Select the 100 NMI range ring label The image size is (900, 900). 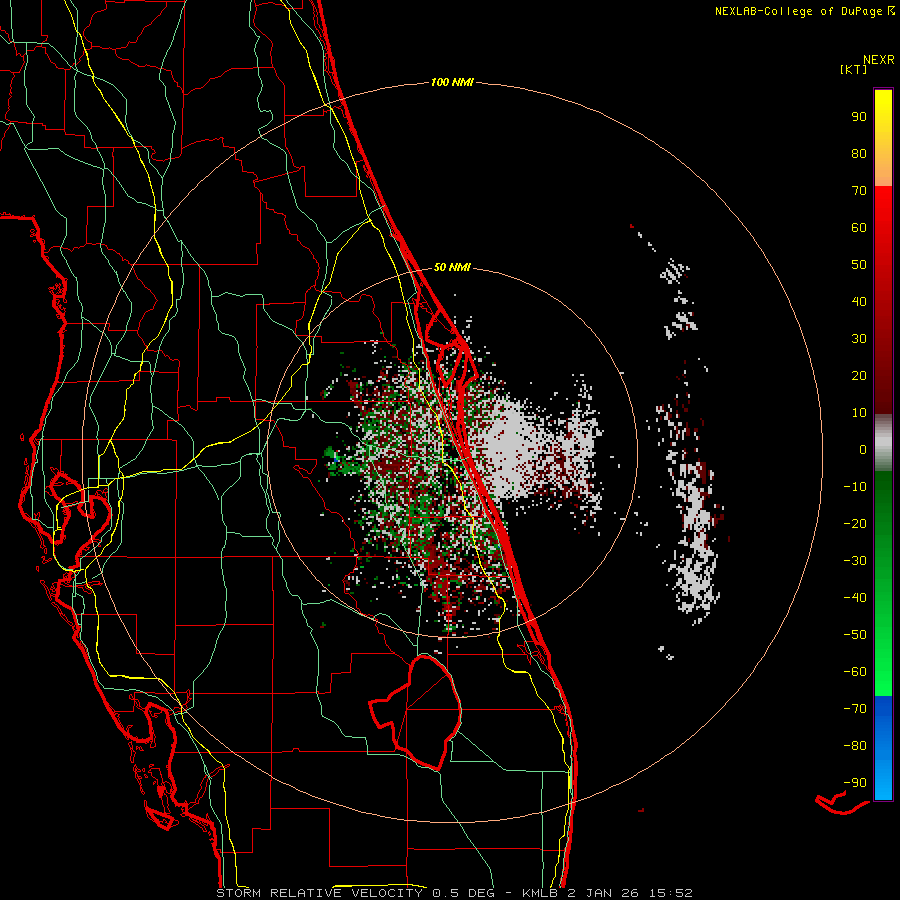click(452, 82)
